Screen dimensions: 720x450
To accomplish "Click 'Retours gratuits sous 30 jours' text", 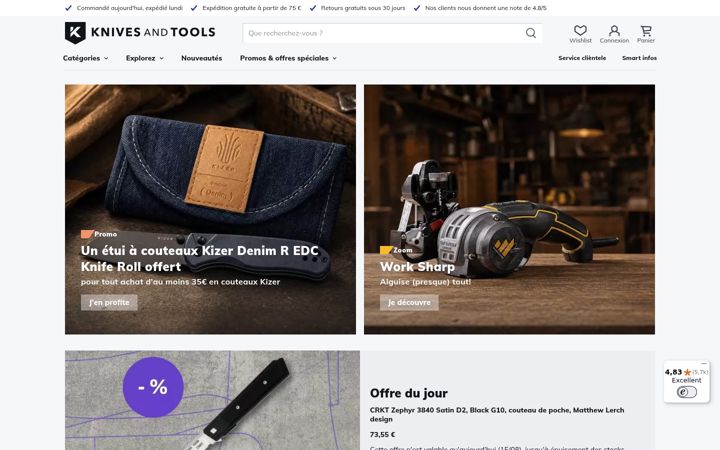I will [x=363, y=8].
